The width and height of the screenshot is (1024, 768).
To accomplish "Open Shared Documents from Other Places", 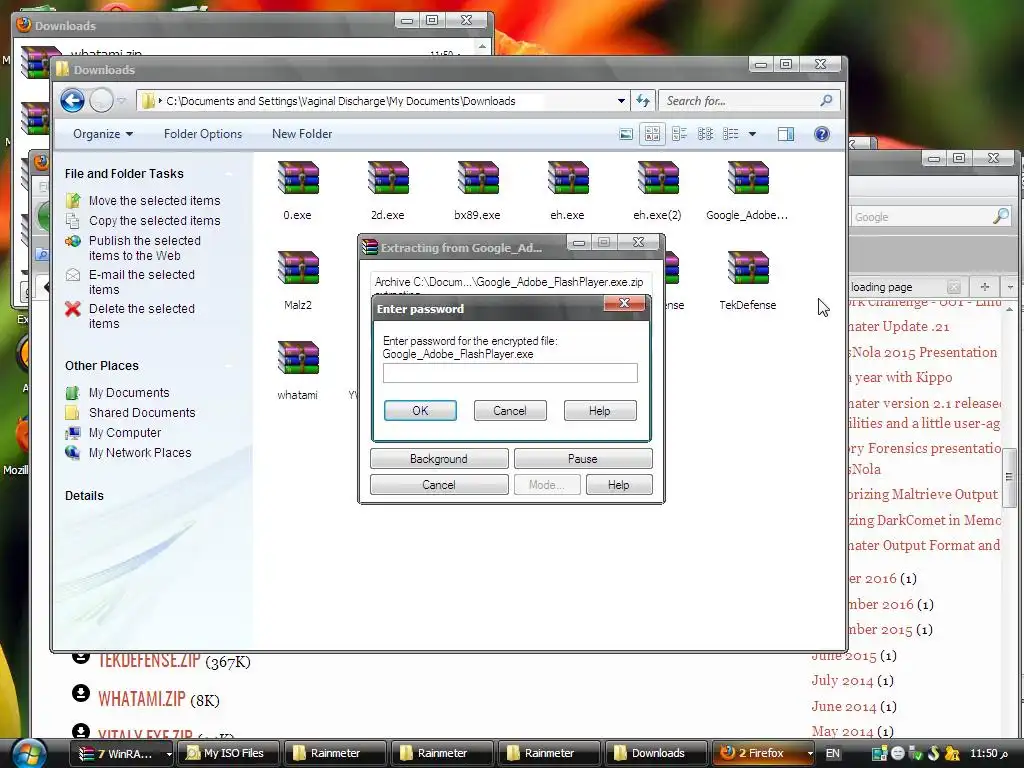I will point(142,413).
